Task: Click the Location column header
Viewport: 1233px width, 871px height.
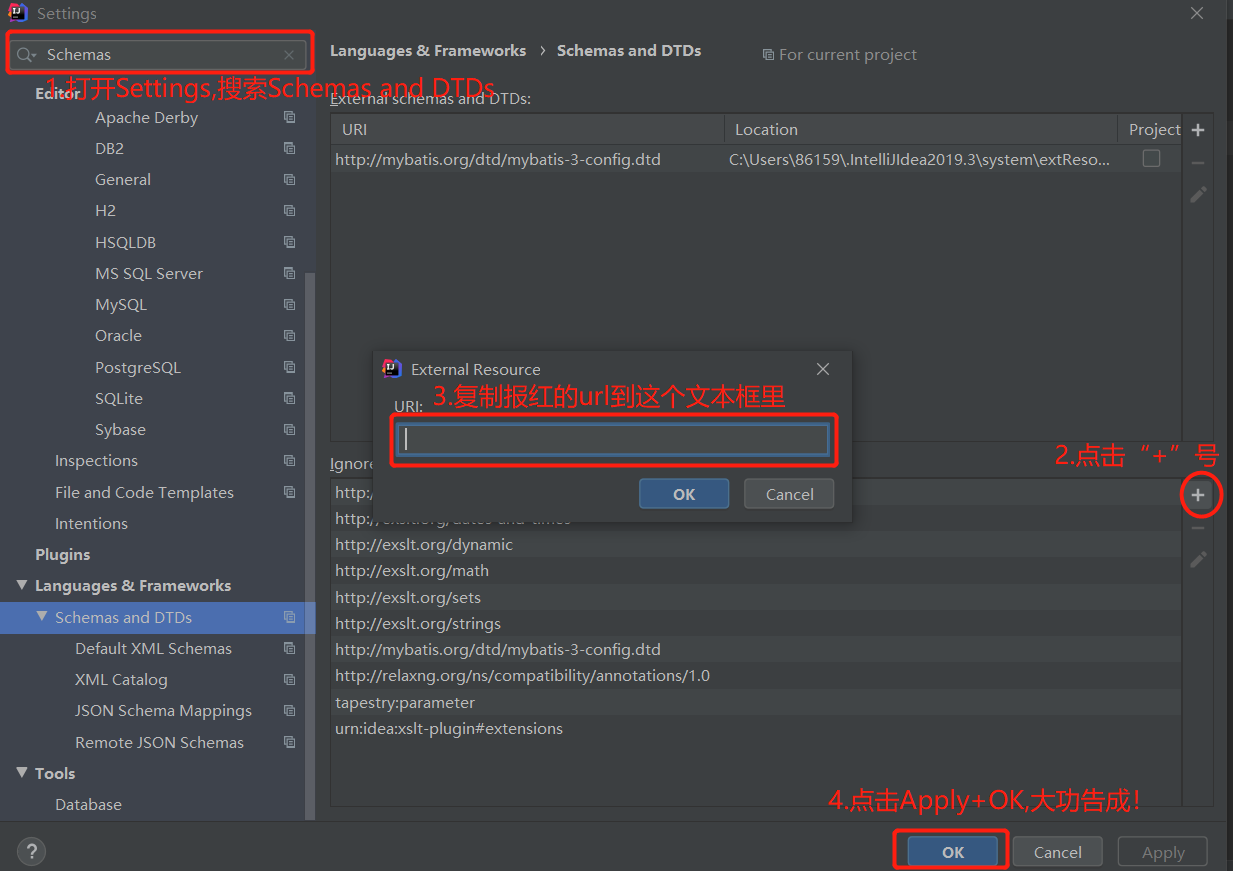Action: click(x=921, y=129)
